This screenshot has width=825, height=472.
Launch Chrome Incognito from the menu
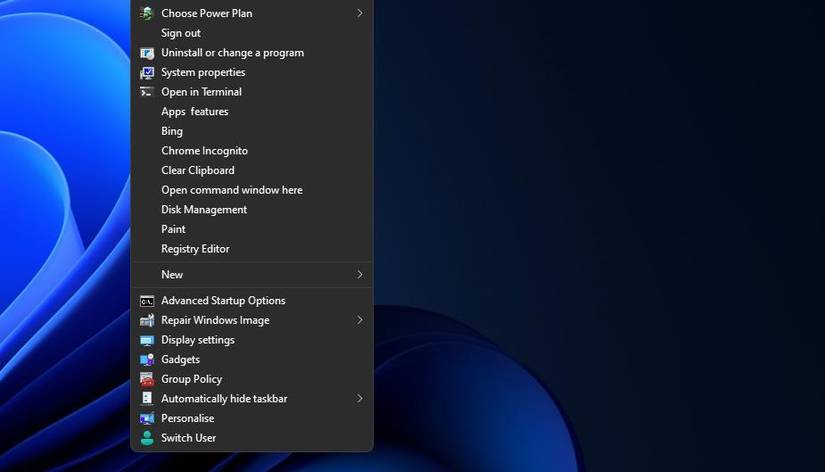(204, 151)
